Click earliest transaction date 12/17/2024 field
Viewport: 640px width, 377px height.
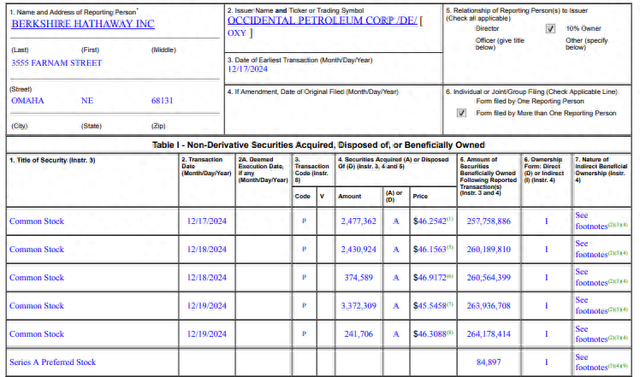[247, 69]
